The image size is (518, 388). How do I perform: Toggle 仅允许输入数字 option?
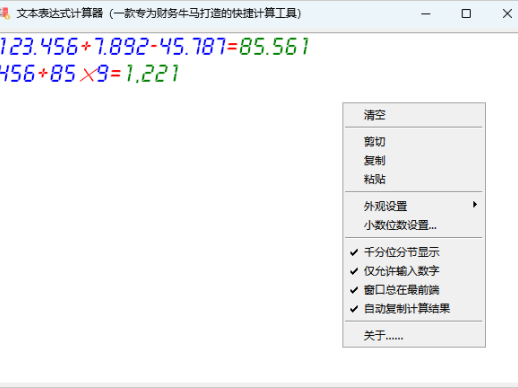(414, 271)
